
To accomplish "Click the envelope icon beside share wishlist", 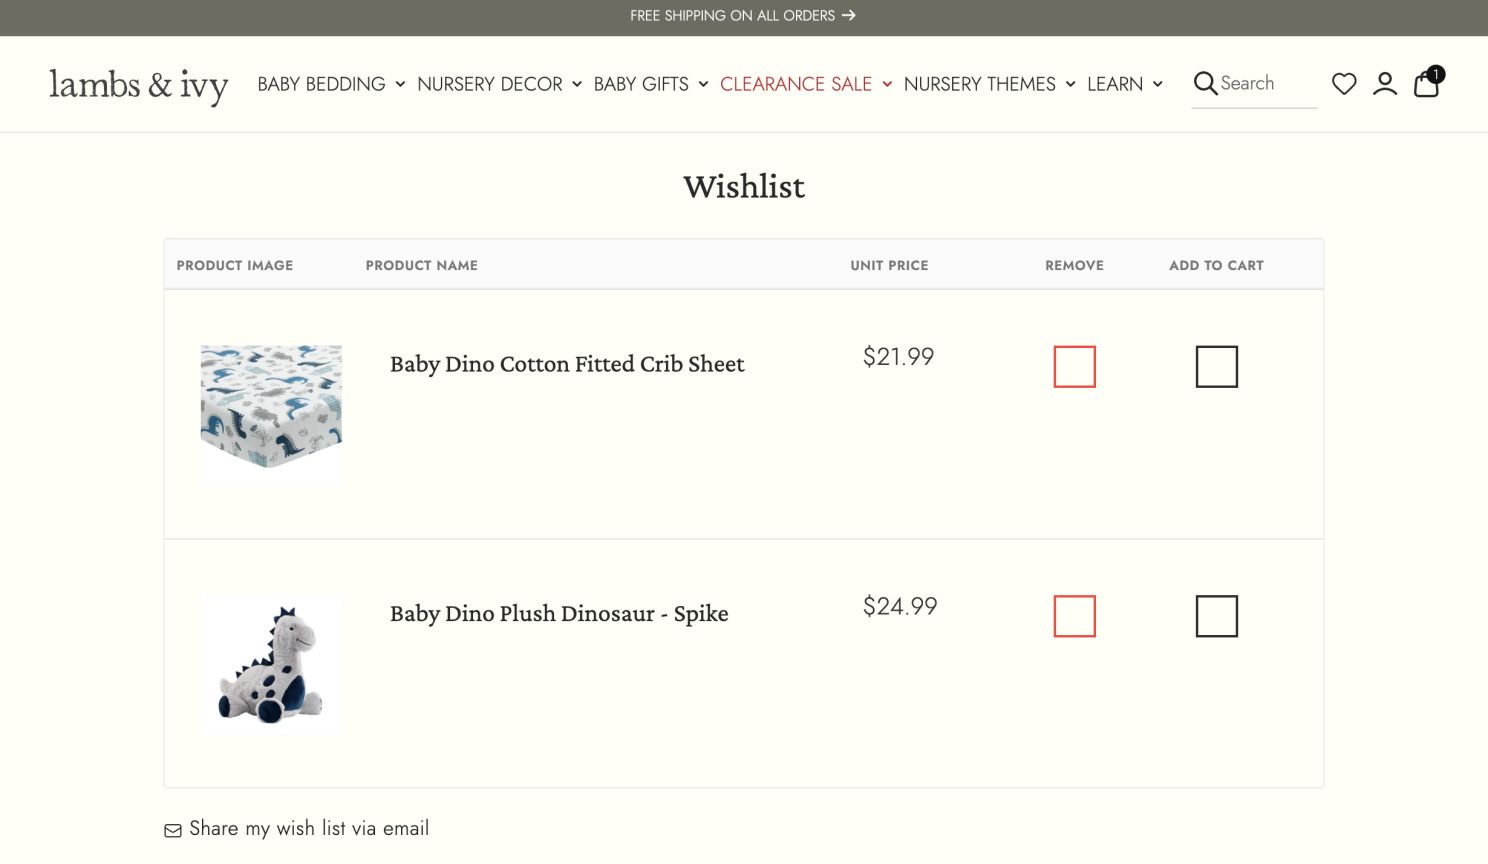I will coord(173,830).
